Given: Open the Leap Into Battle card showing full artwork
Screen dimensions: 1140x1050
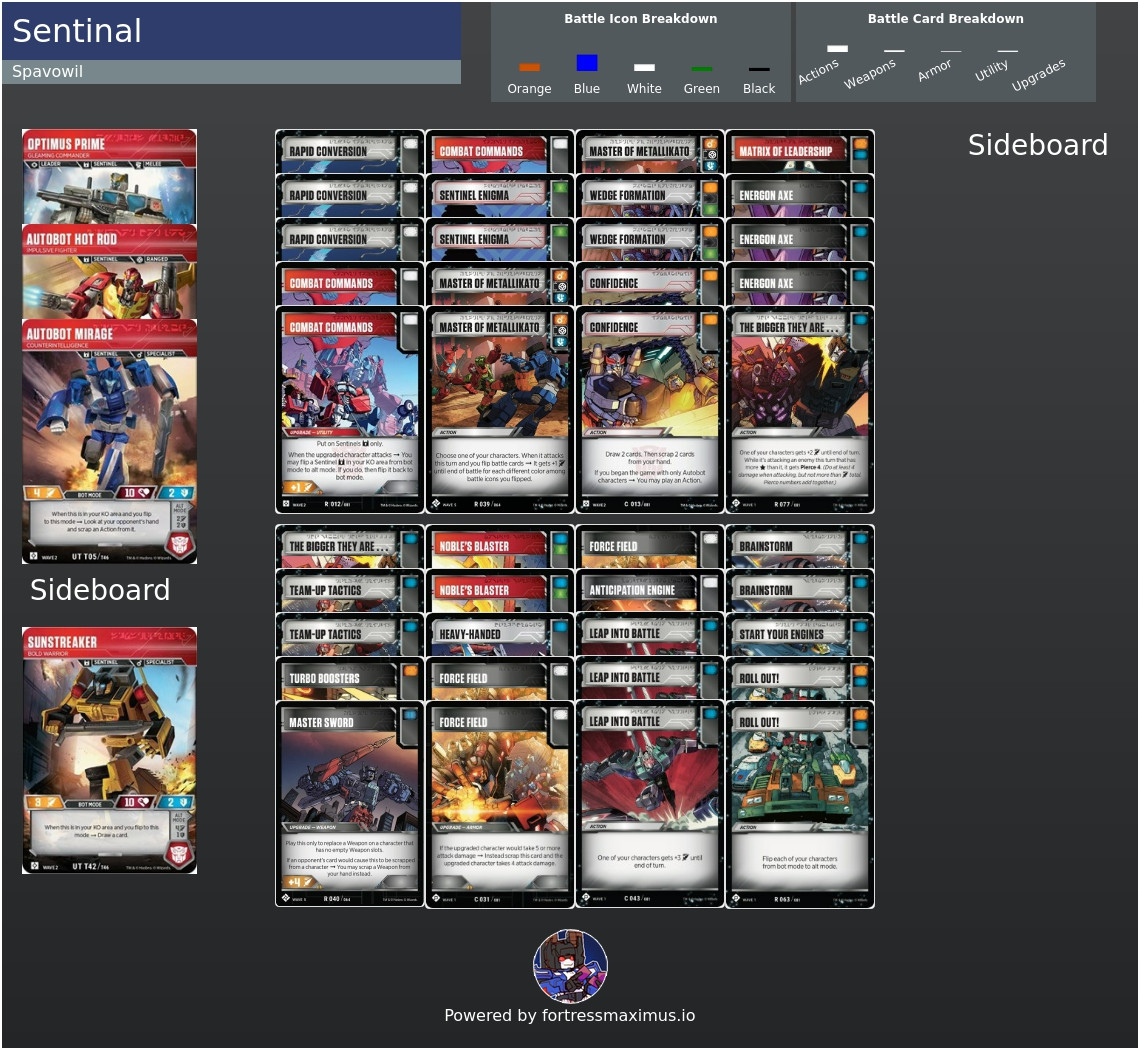Looking at the screenshot, I should pos(650,804).
